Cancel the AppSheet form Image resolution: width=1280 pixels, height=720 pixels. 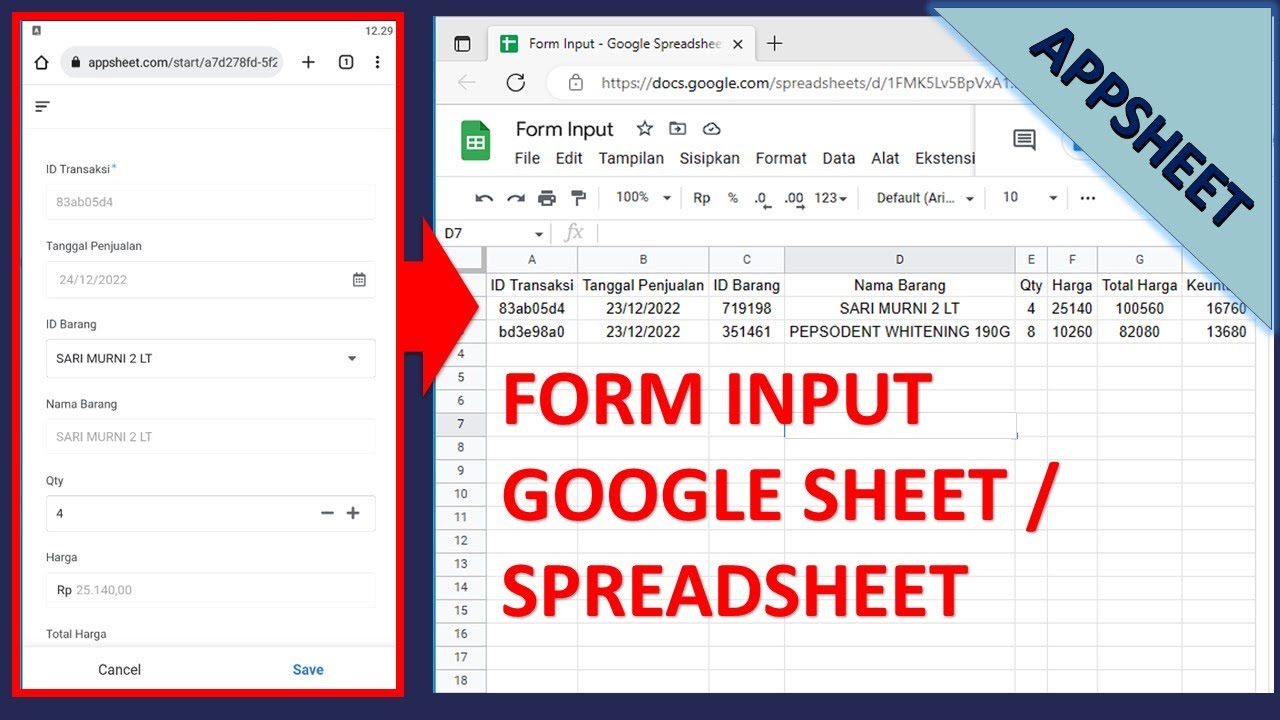pos(119,670)
